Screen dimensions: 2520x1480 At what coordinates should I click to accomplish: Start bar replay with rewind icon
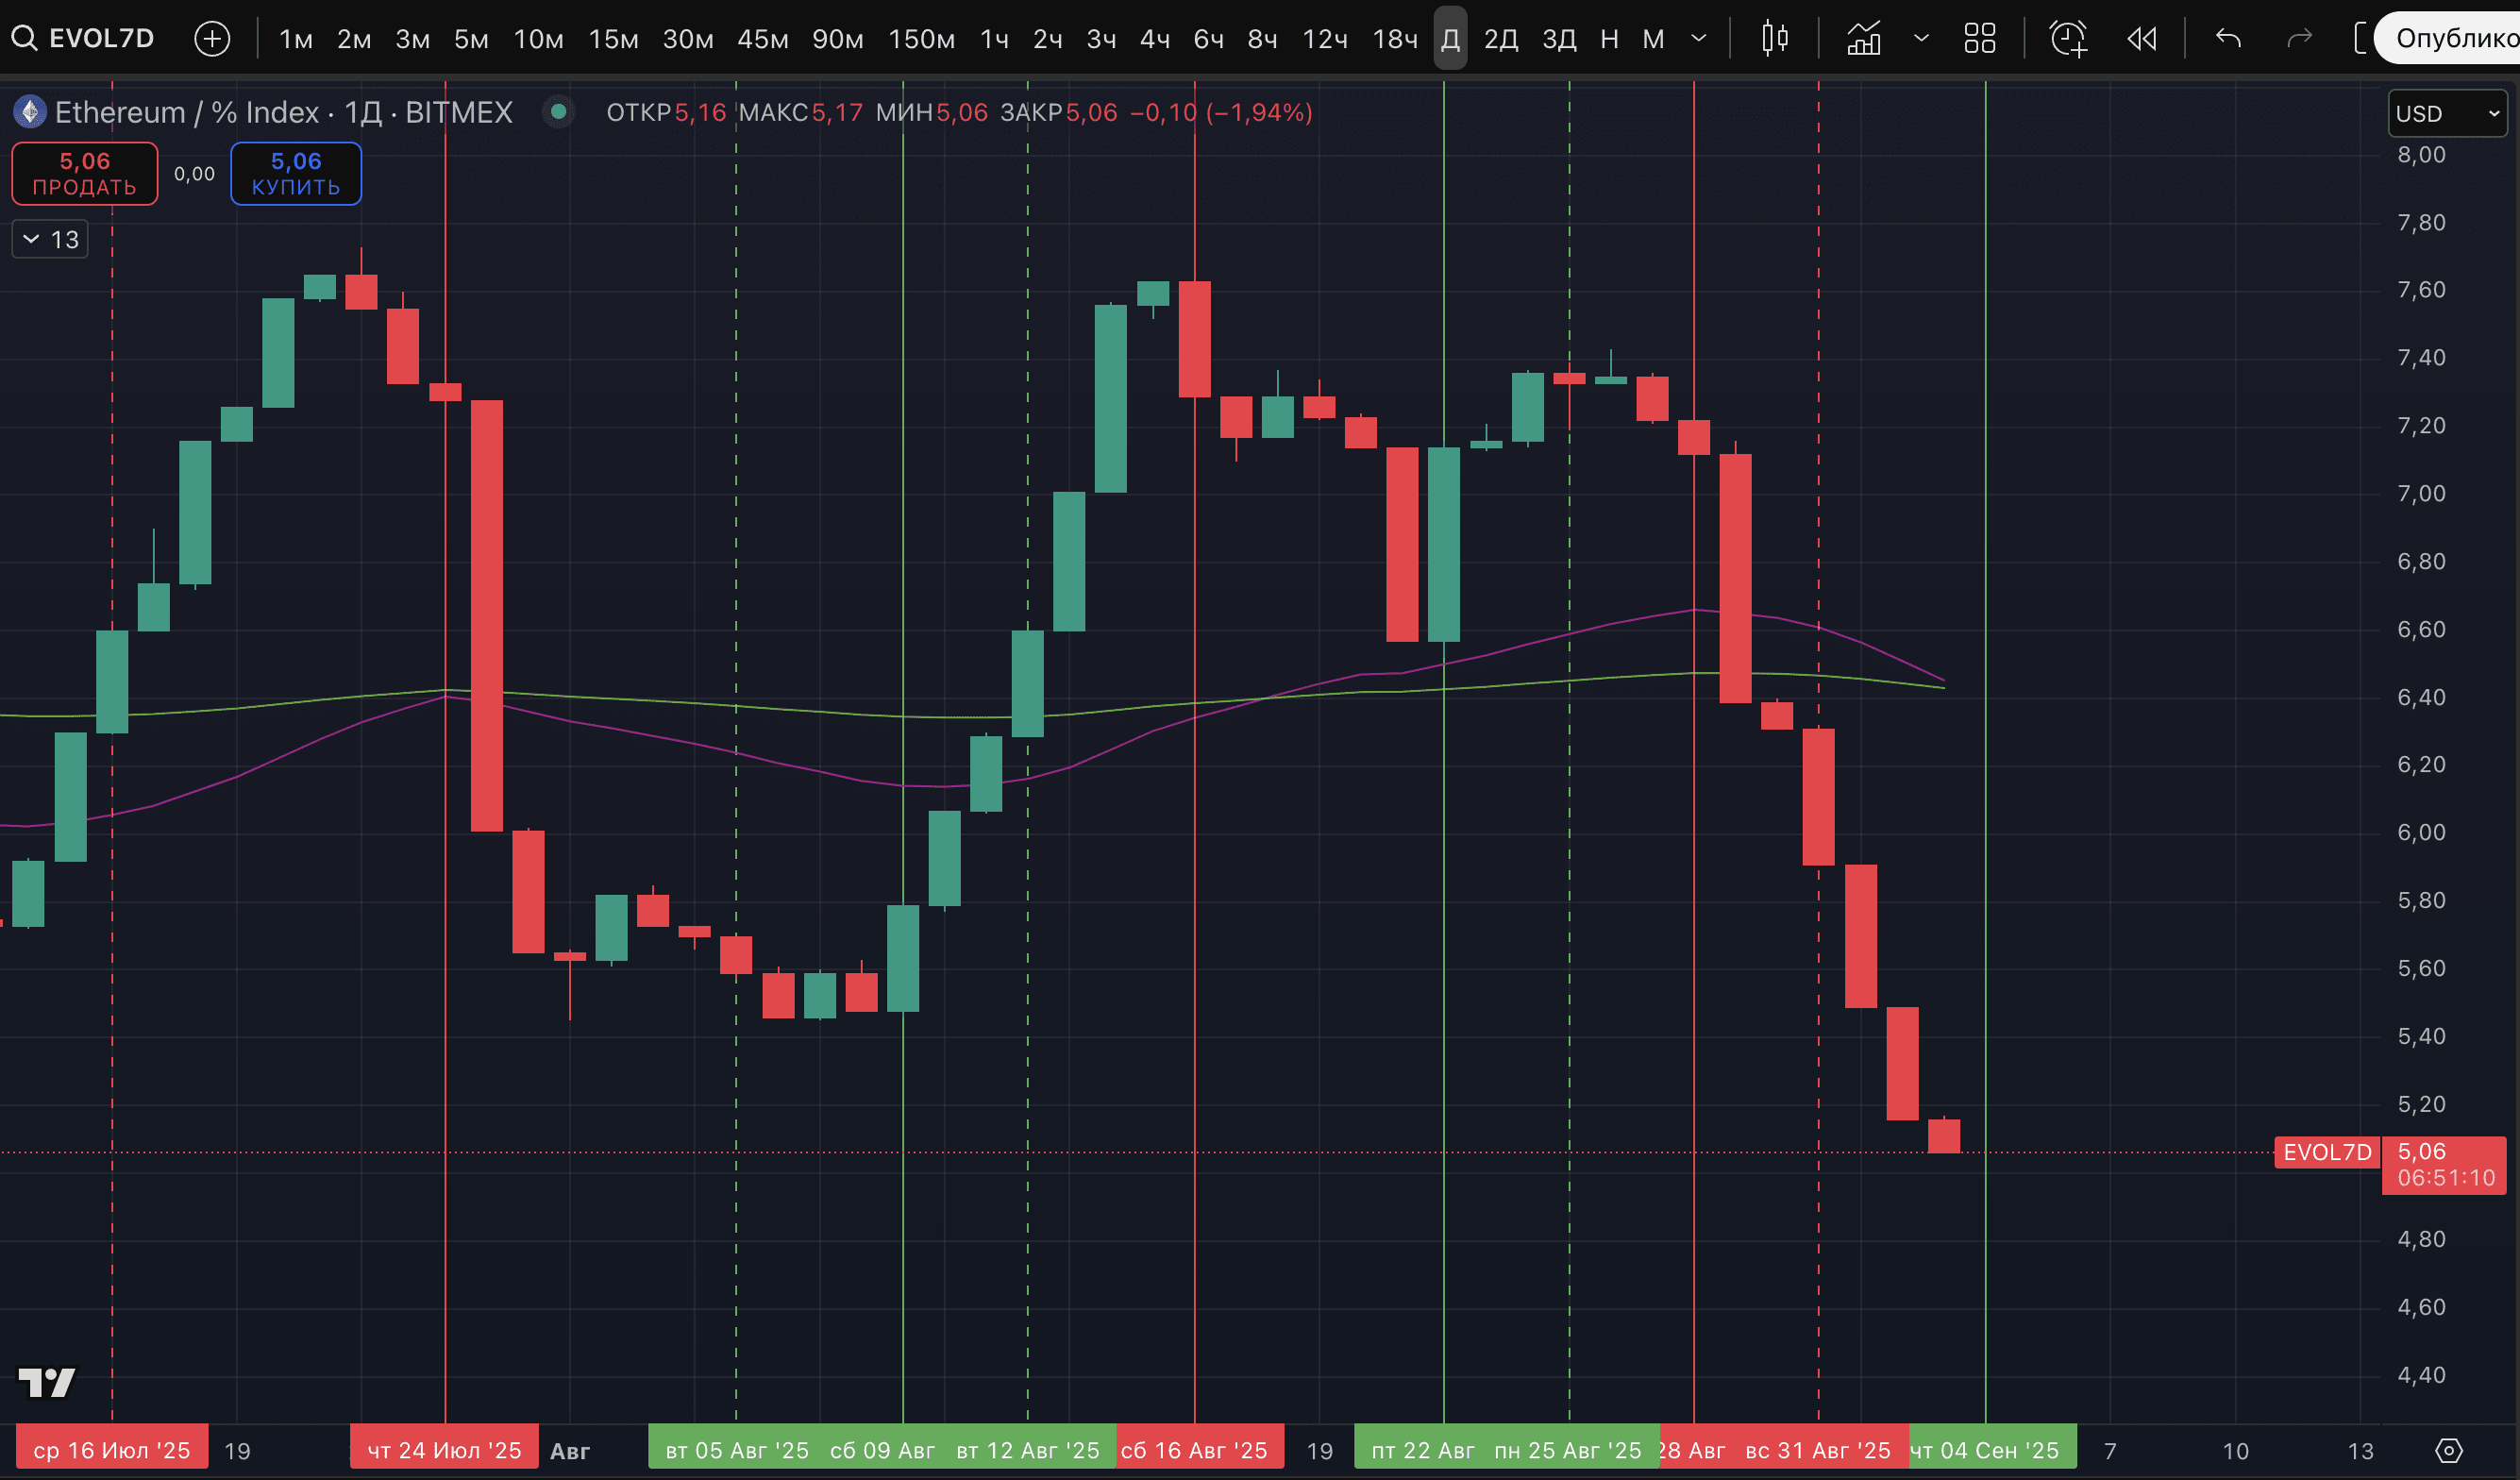[x=2142, y=39]
